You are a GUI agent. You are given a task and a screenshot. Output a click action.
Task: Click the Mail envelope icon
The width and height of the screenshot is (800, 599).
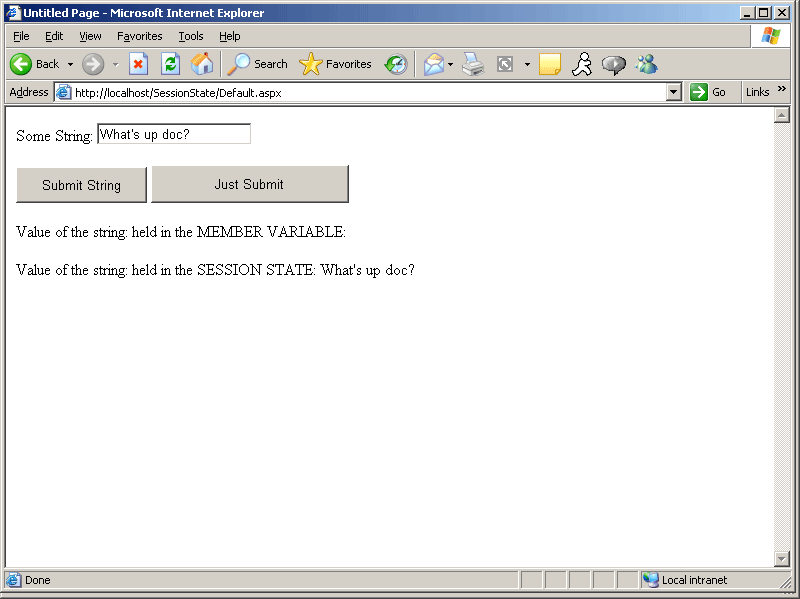click(x=434, y=64)
